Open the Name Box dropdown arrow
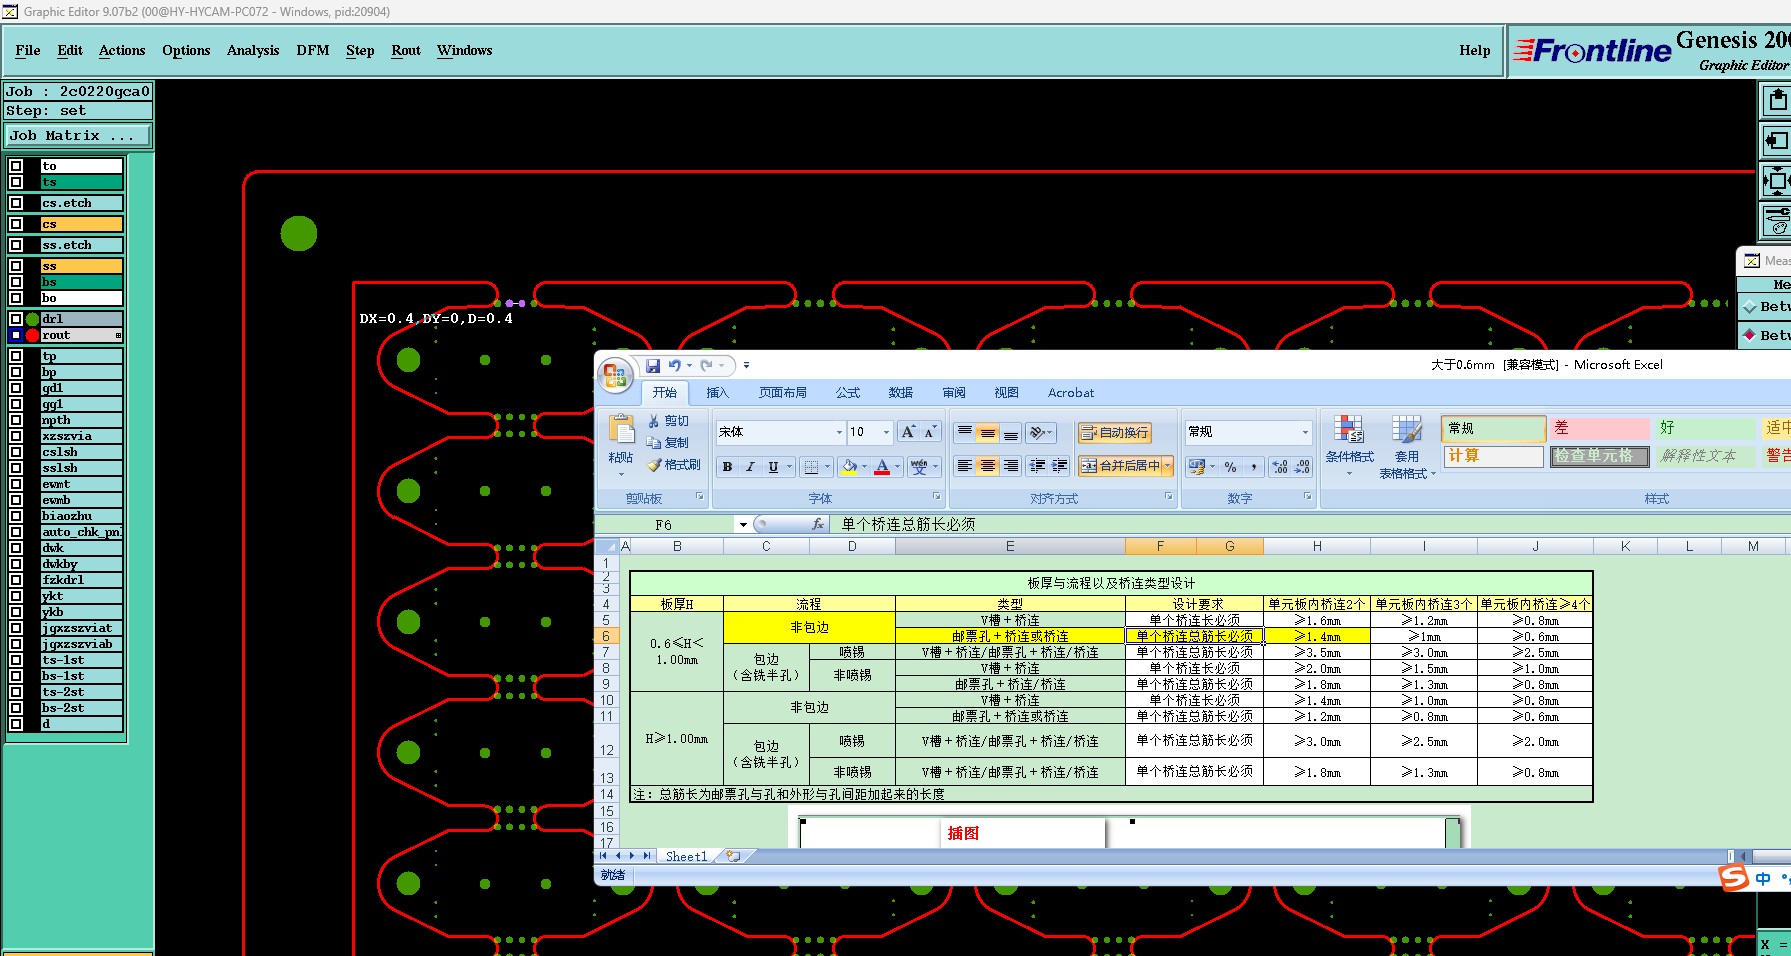Screen dimensions: 1791x956 [x=743, y=524]
